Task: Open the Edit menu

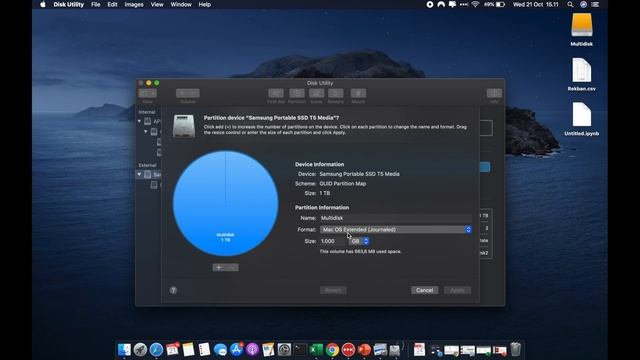Action: tap(112, 4)
